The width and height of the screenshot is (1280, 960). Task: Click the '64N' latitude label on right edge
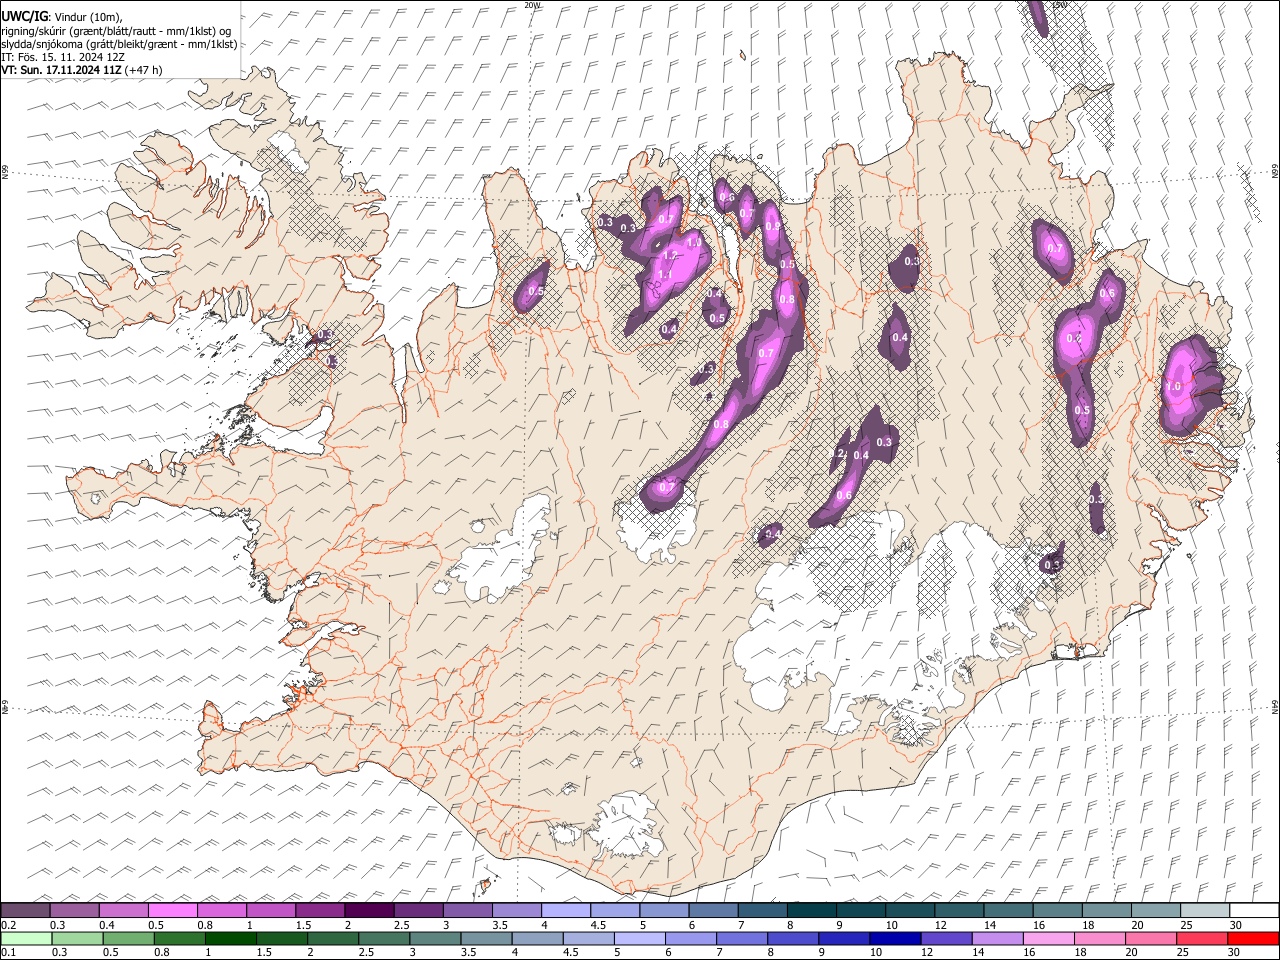pos(1275,706)
